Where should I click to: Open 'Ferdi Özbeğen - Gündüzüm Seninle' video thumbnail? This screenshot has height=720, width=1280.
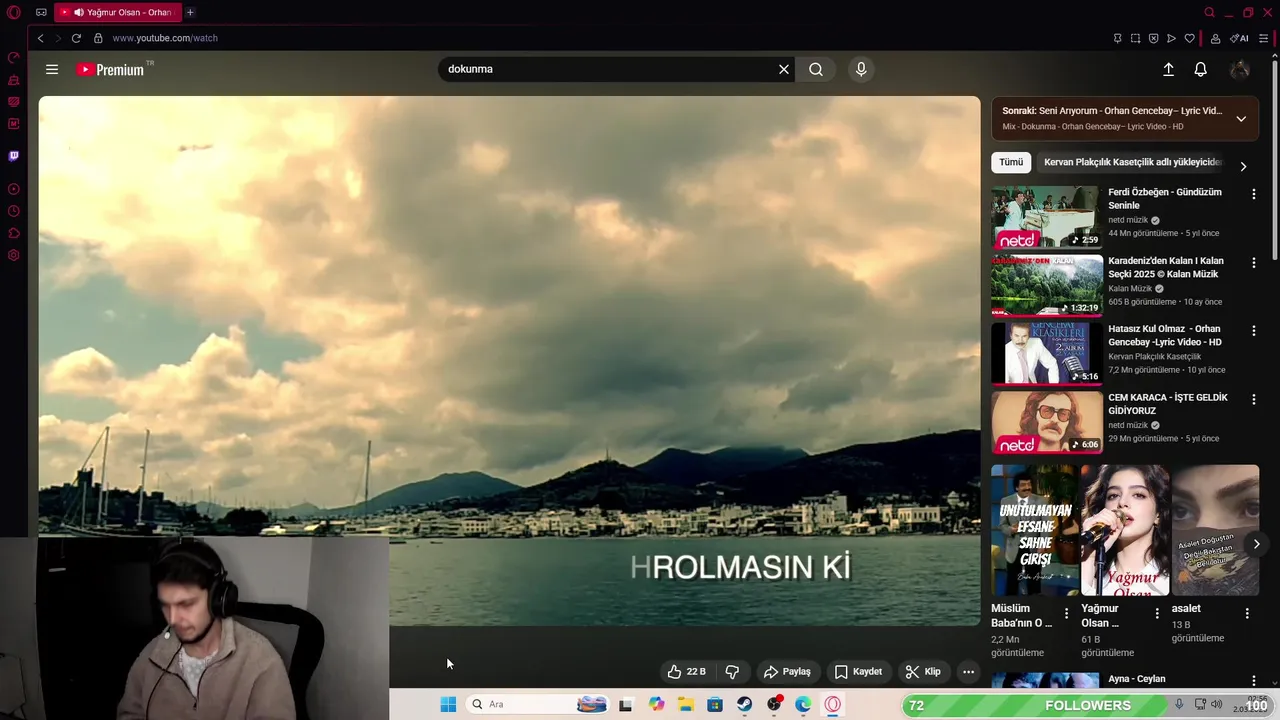[1047, 217]
